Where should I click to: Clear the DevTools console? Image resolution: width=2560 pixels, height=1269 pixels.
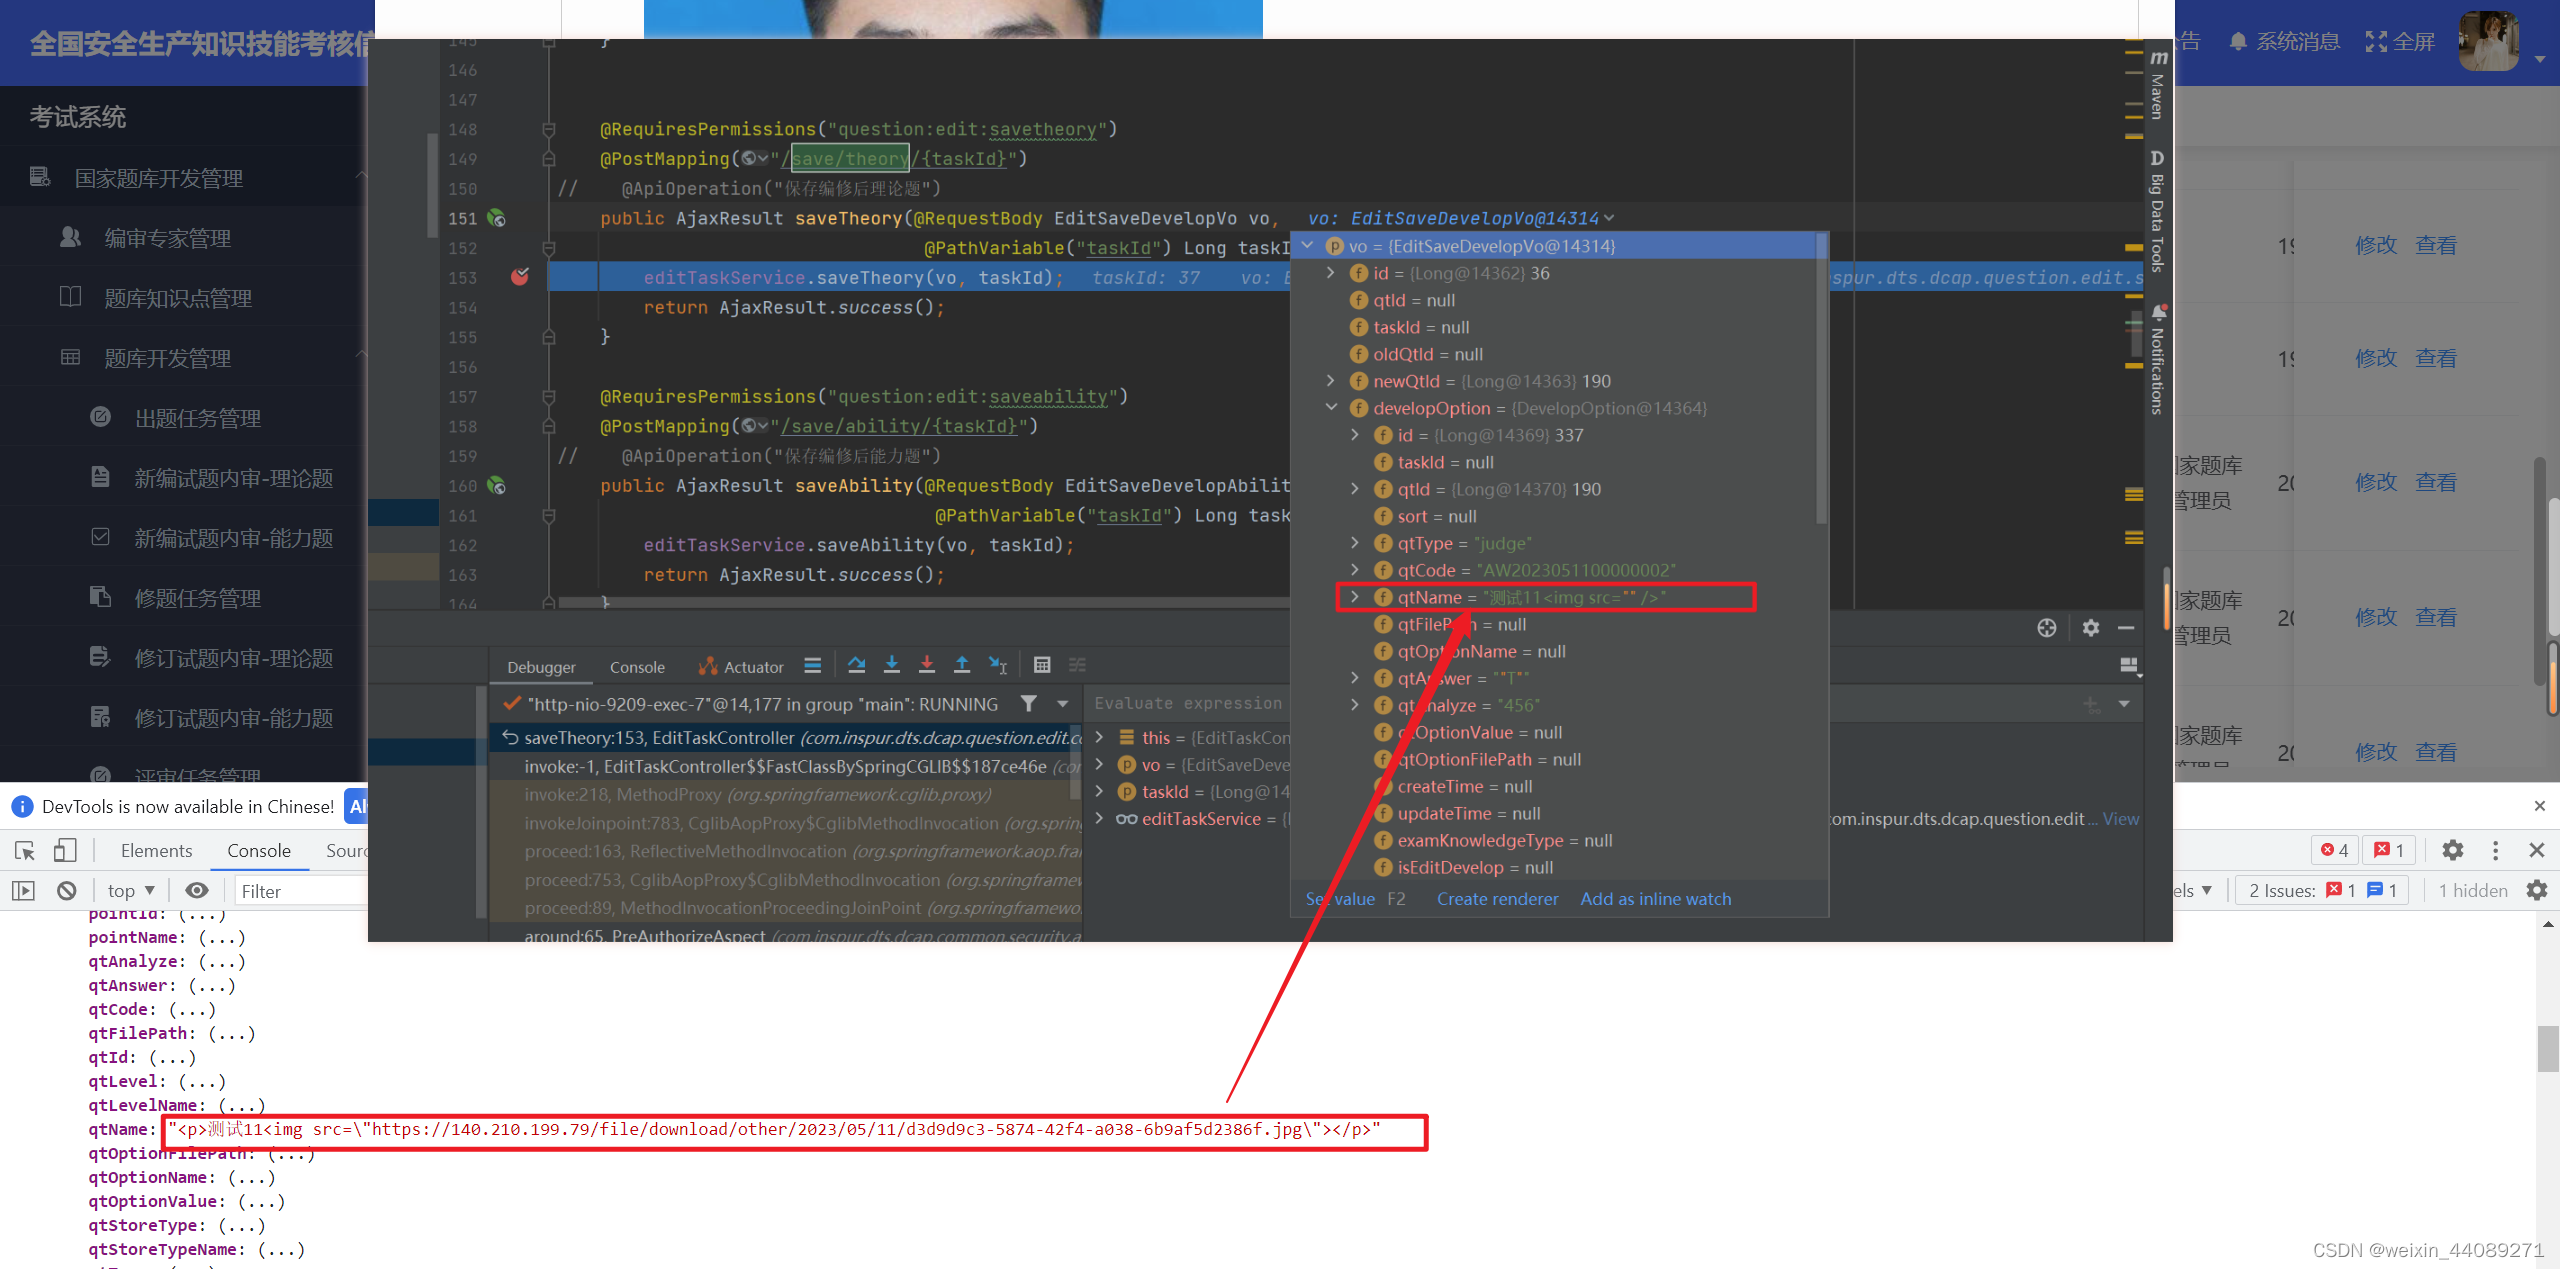point(66,891)
